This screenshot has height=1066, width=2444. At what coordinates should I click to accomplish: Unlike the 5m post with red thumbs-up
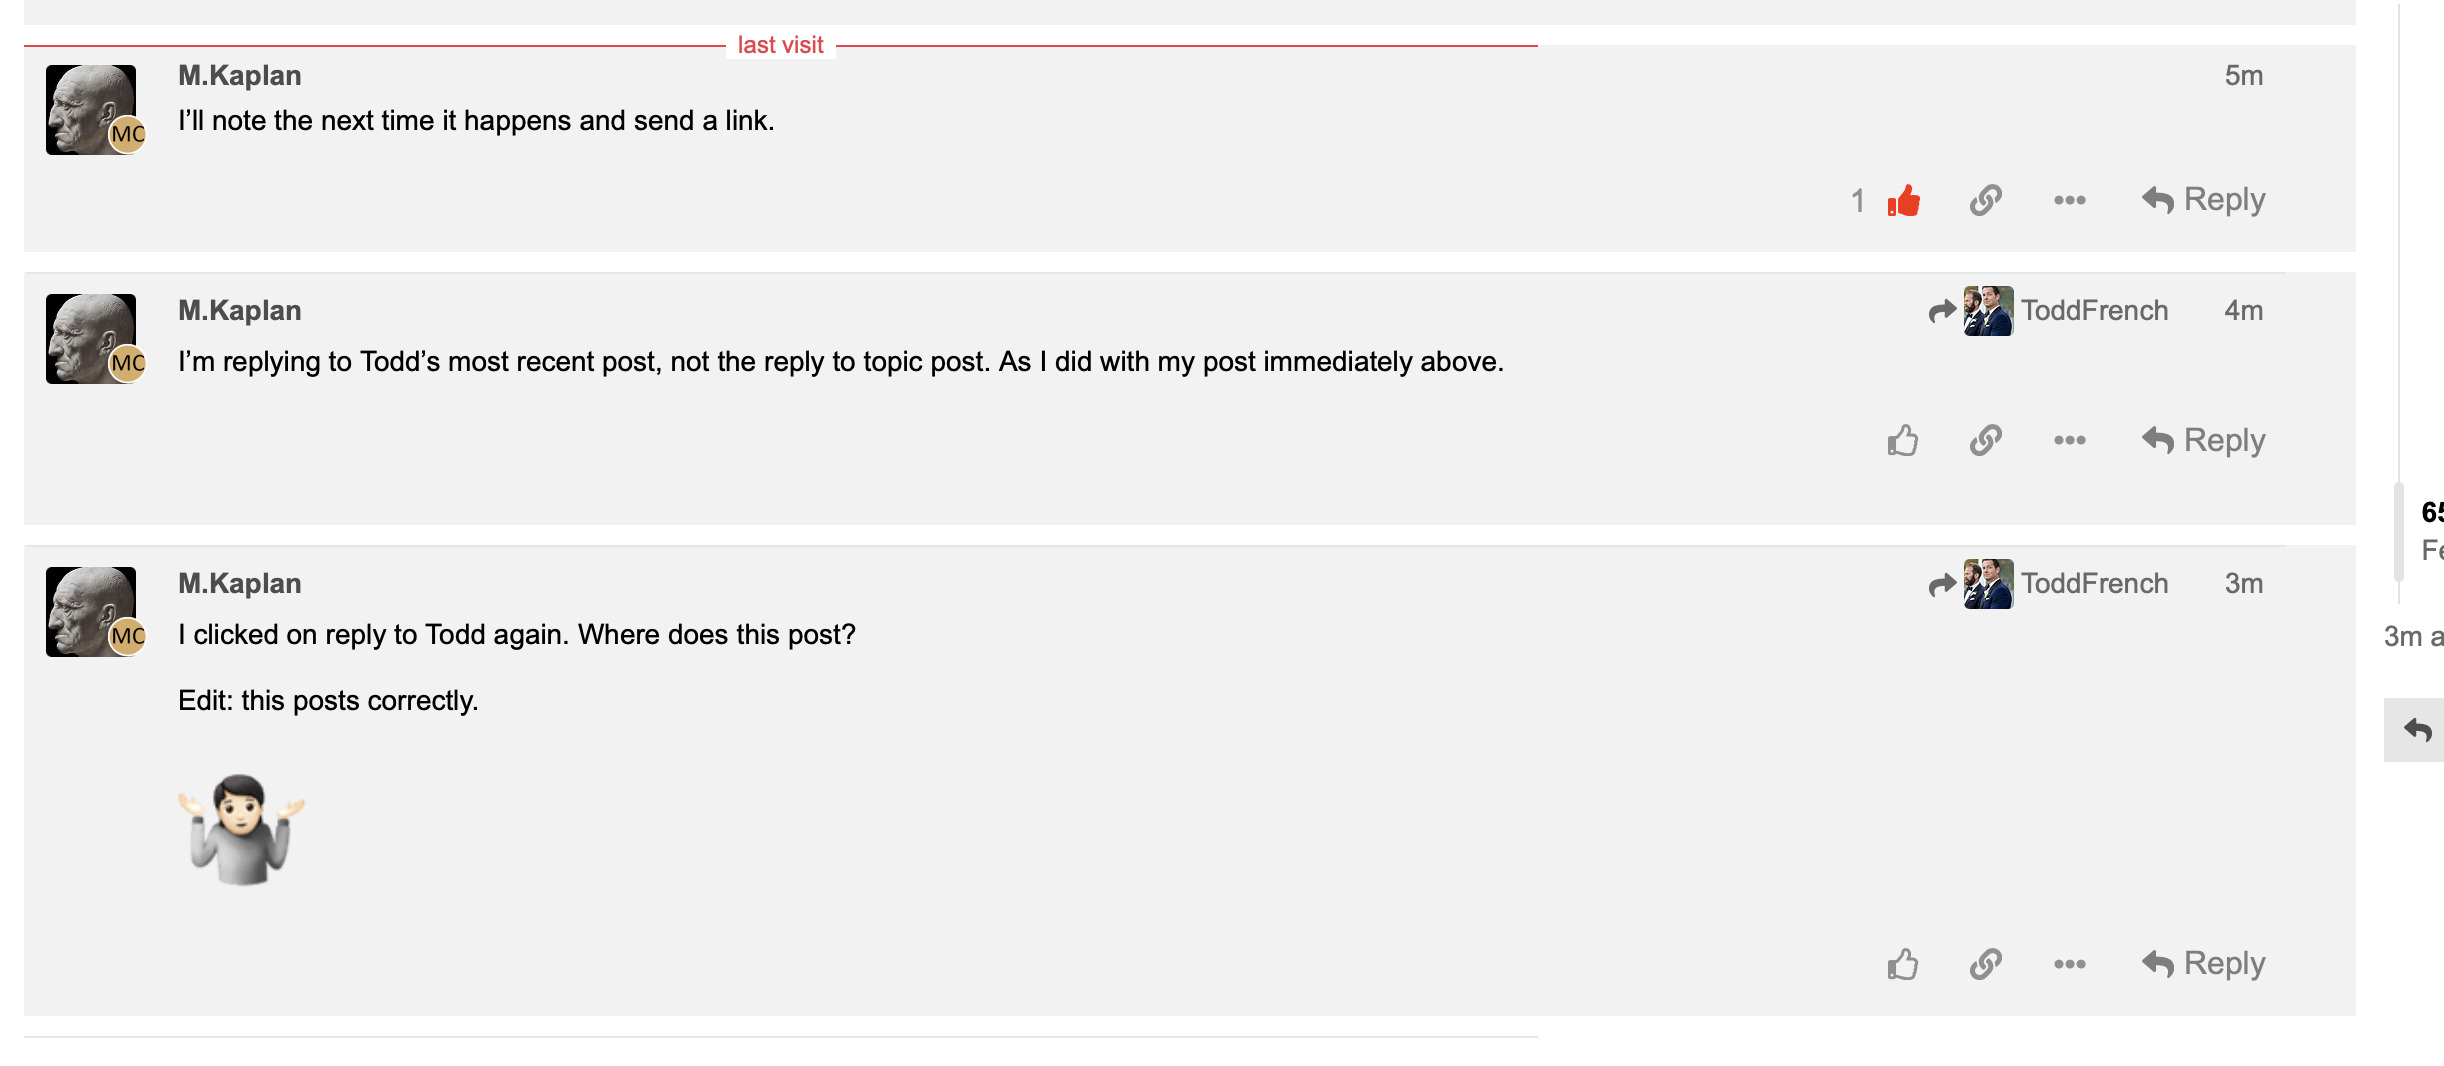coord(1904,200)
